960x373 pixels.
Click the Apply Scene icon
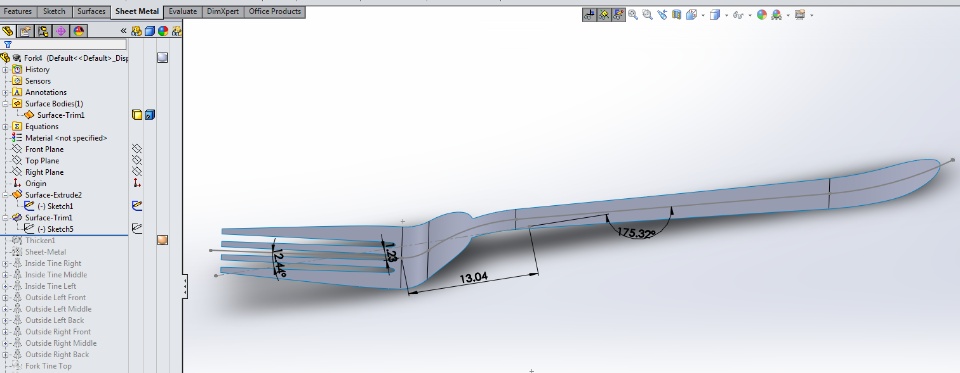(x=776, y=15)
